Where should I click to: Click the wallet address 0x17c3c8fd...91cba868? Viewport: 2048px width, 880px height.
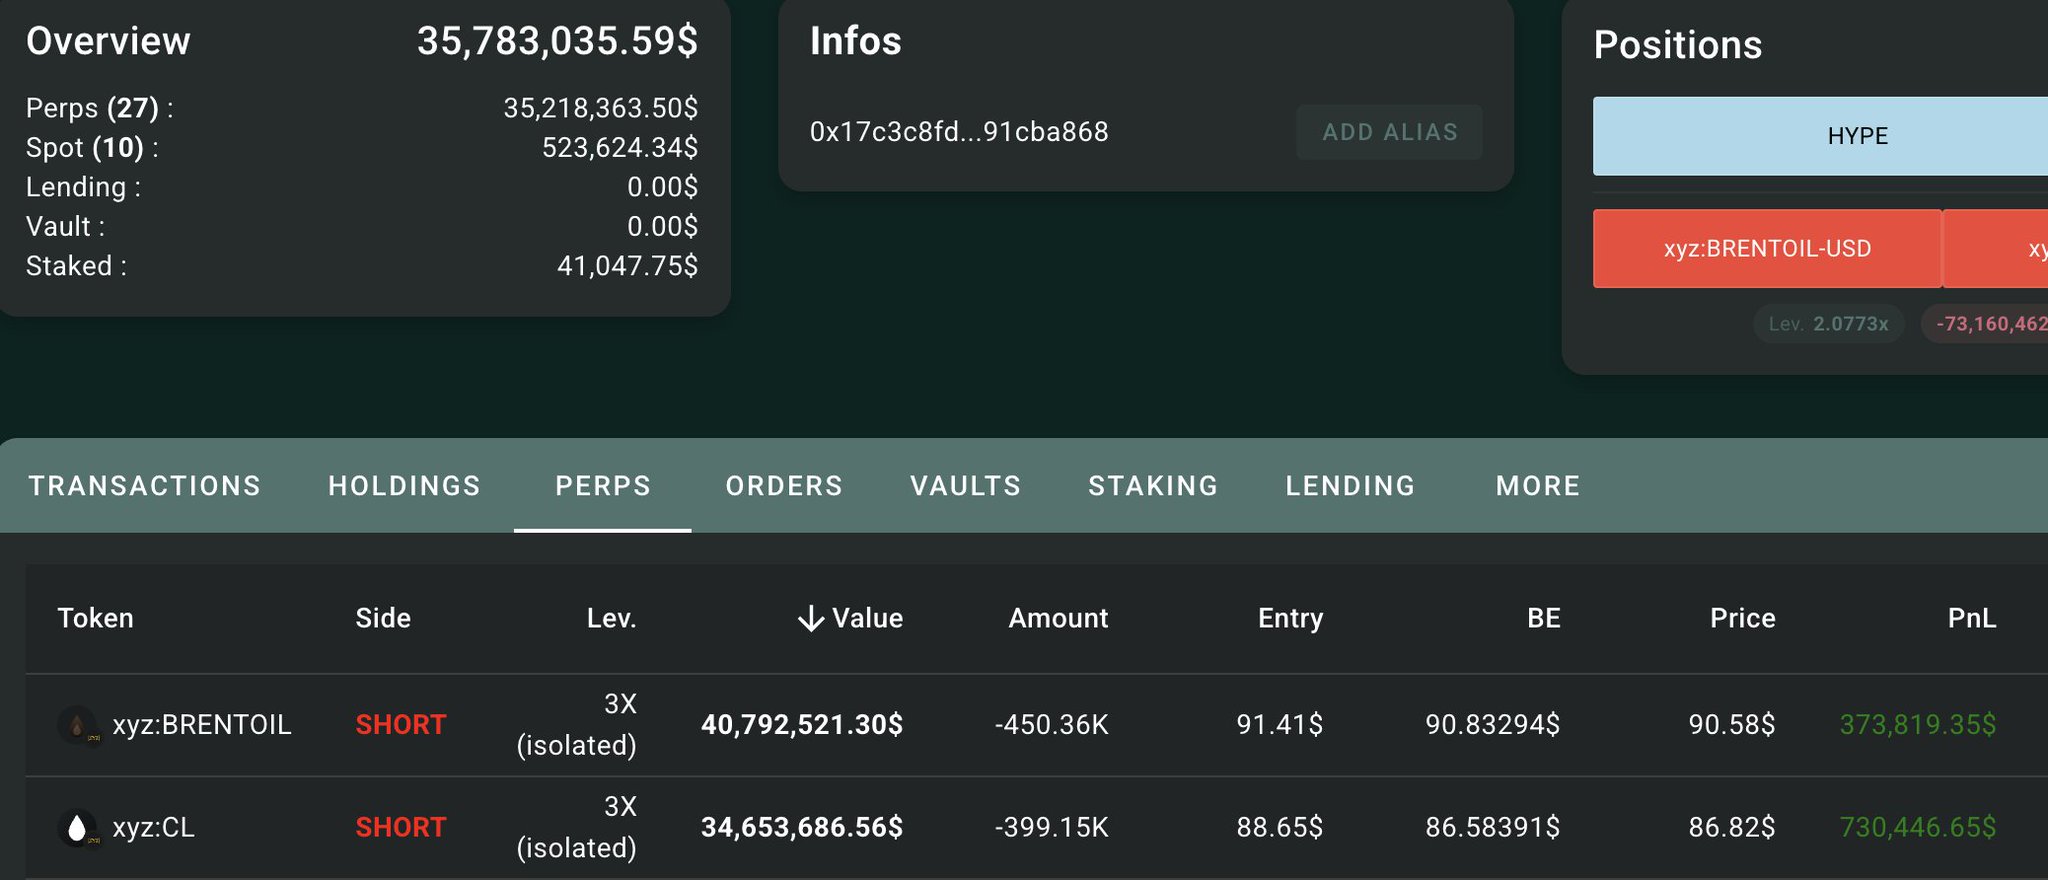[x=959, y=132]
